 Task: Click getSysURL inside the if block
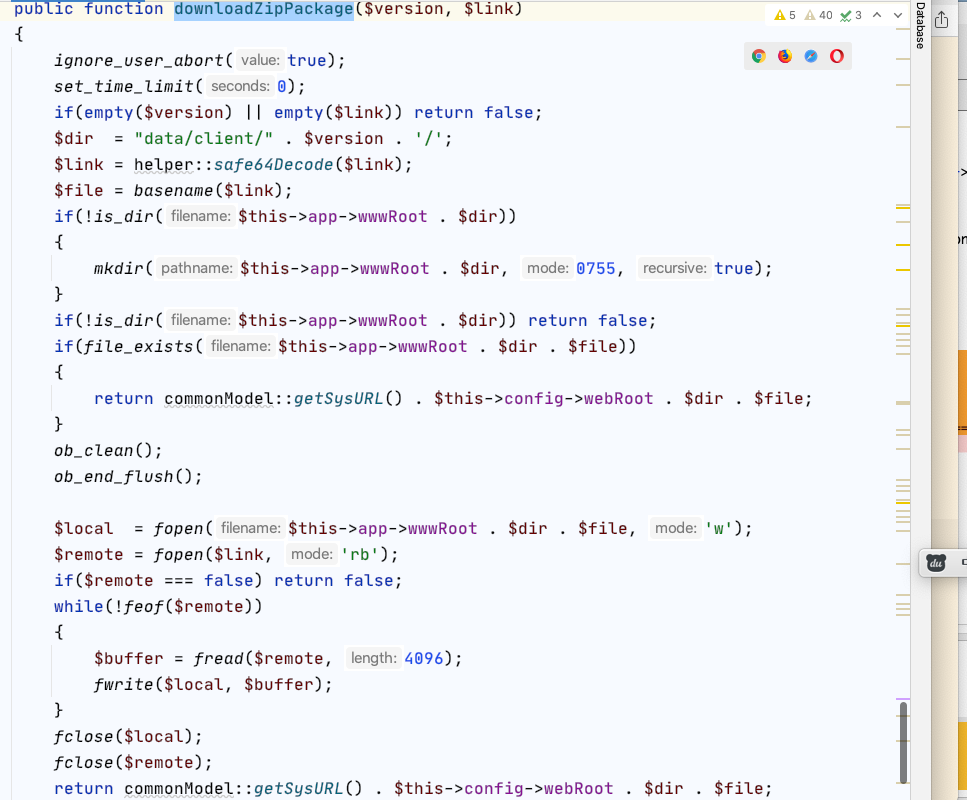(338, 398)
